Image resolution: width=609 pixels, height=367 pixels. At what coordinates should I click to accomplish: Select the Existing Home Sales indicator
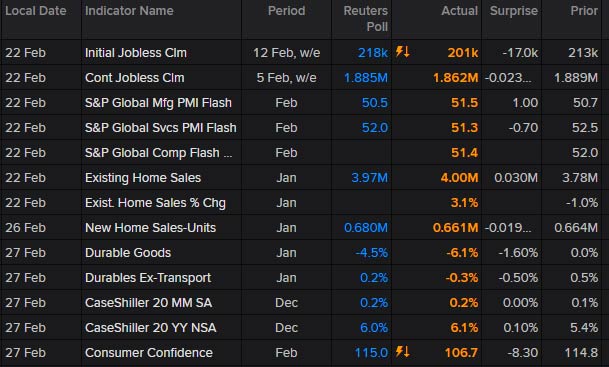(143, 178)
